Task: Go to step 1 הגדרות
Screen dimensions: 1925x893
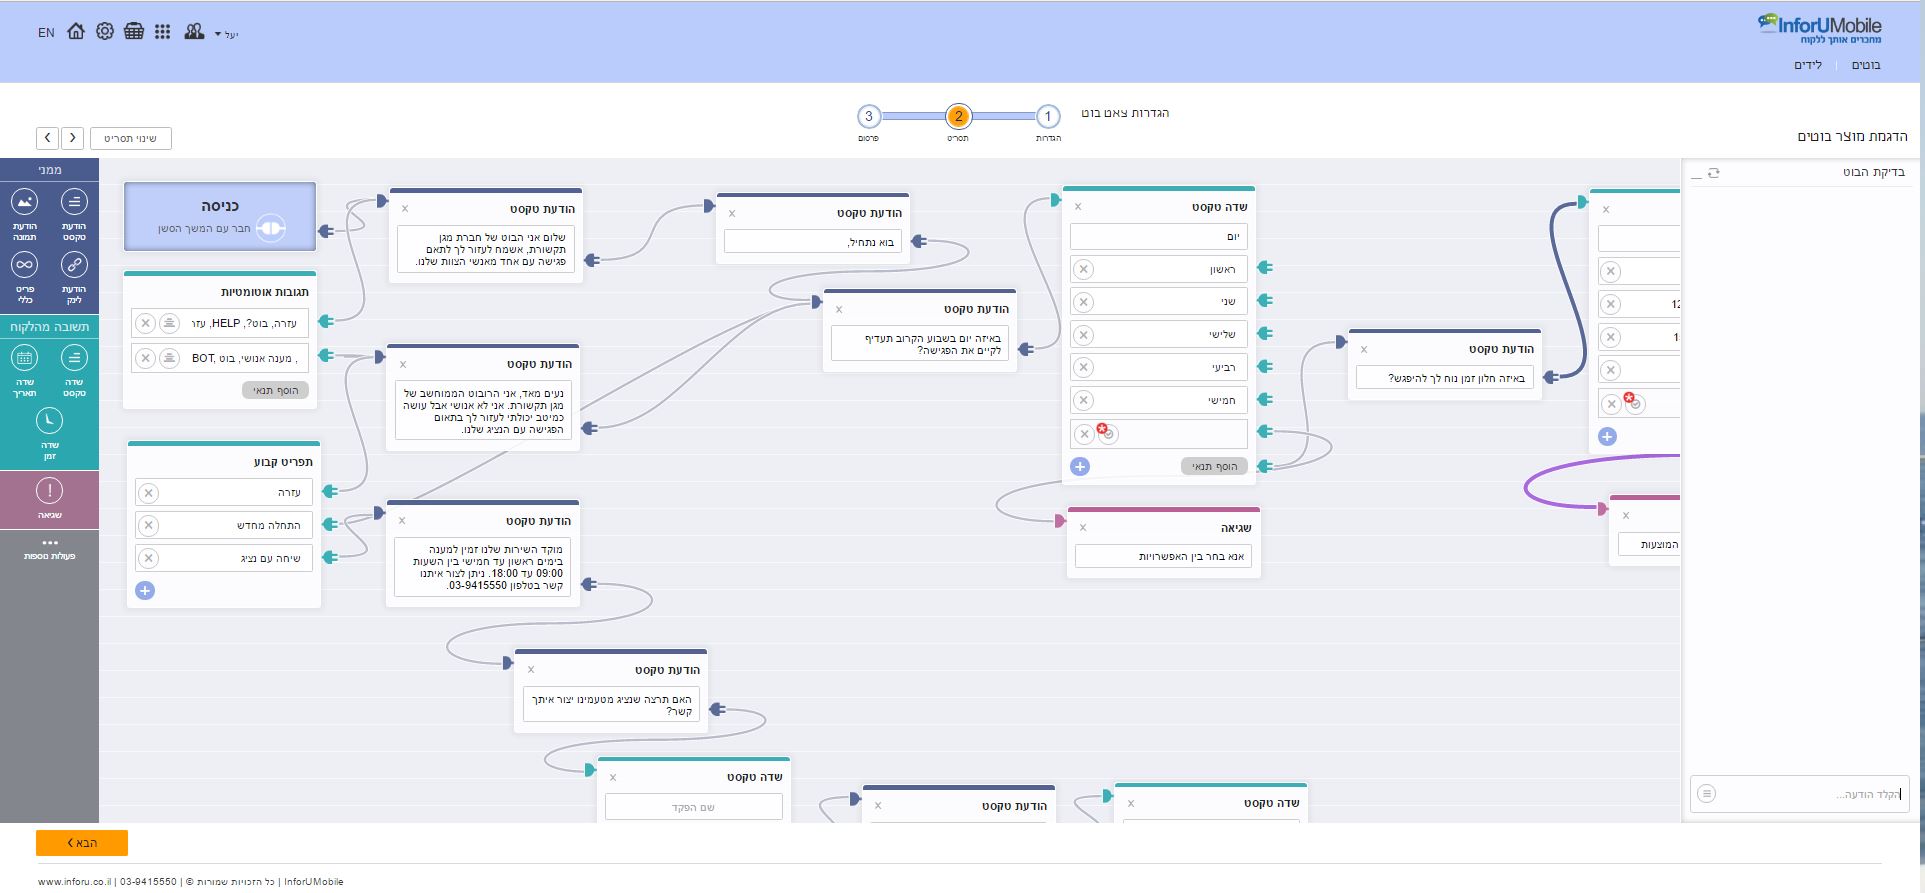Action: 1048,117
